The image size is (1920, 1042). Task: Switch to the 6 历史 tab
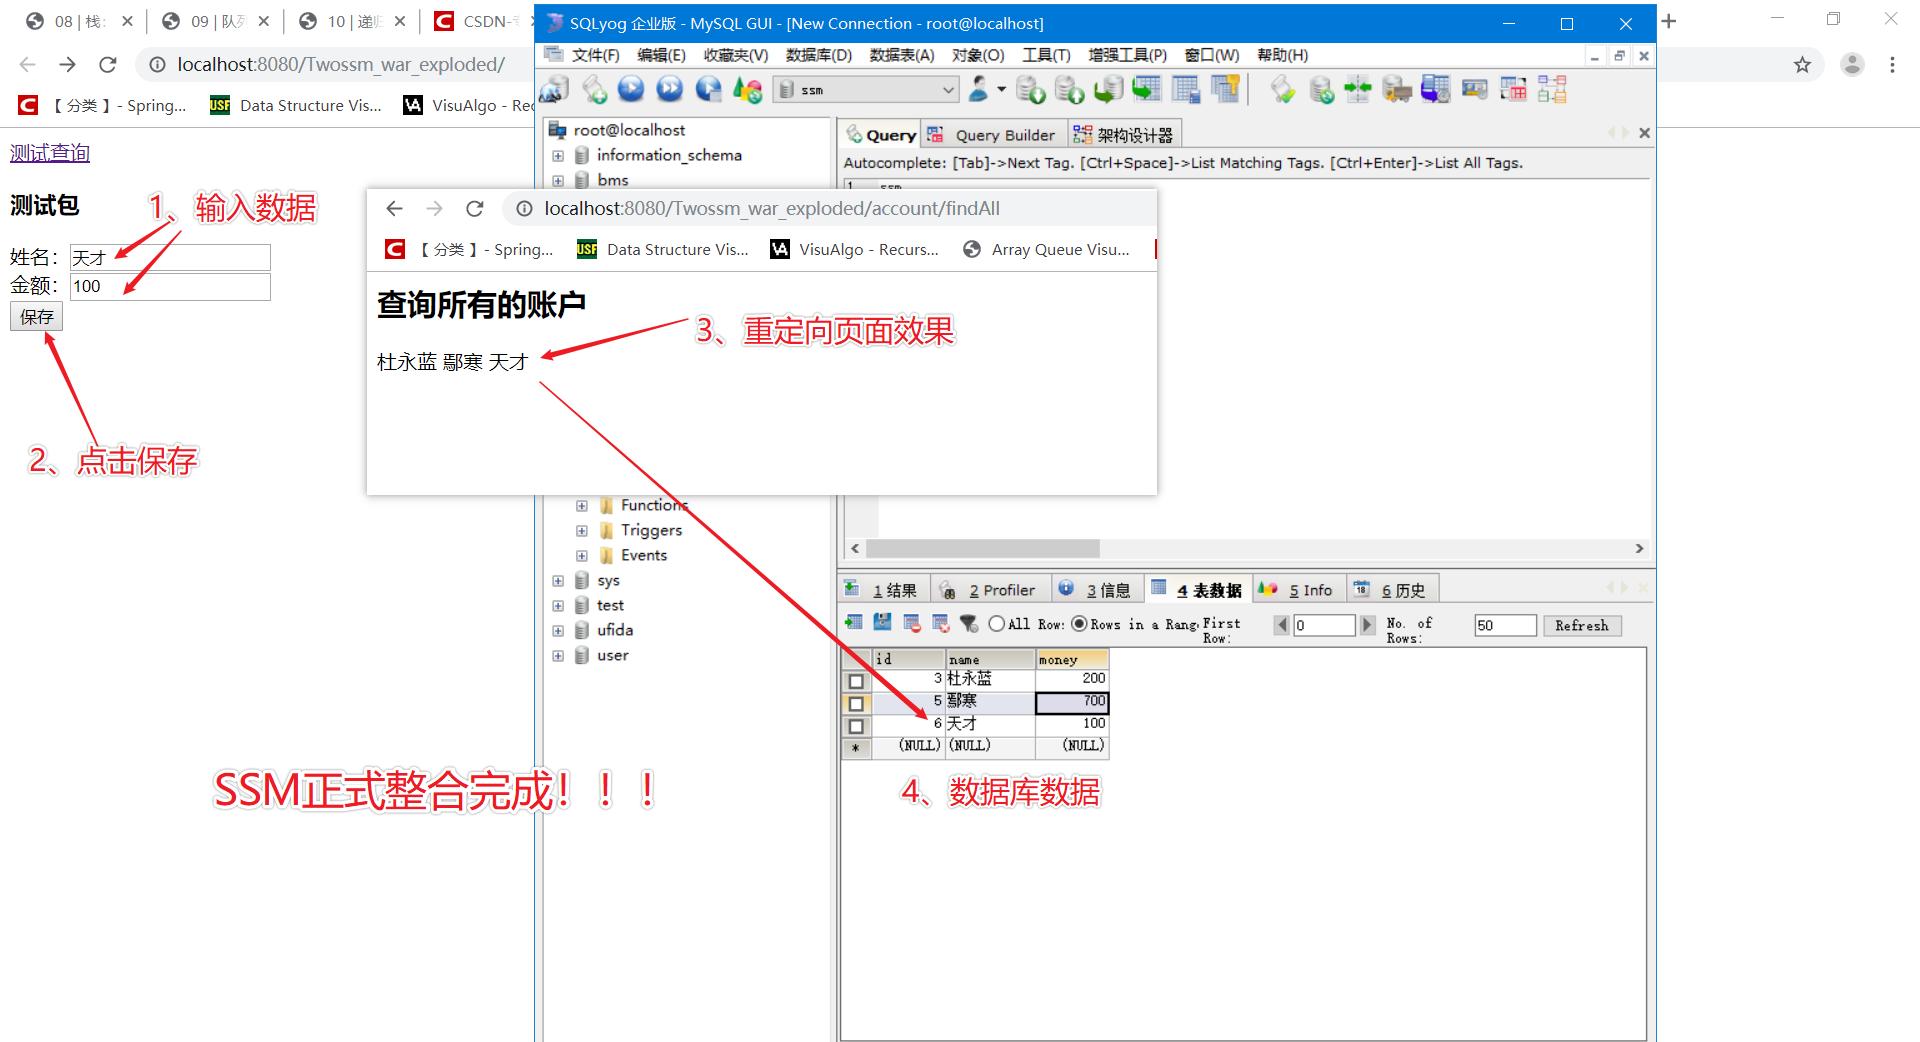[1393, 590]
